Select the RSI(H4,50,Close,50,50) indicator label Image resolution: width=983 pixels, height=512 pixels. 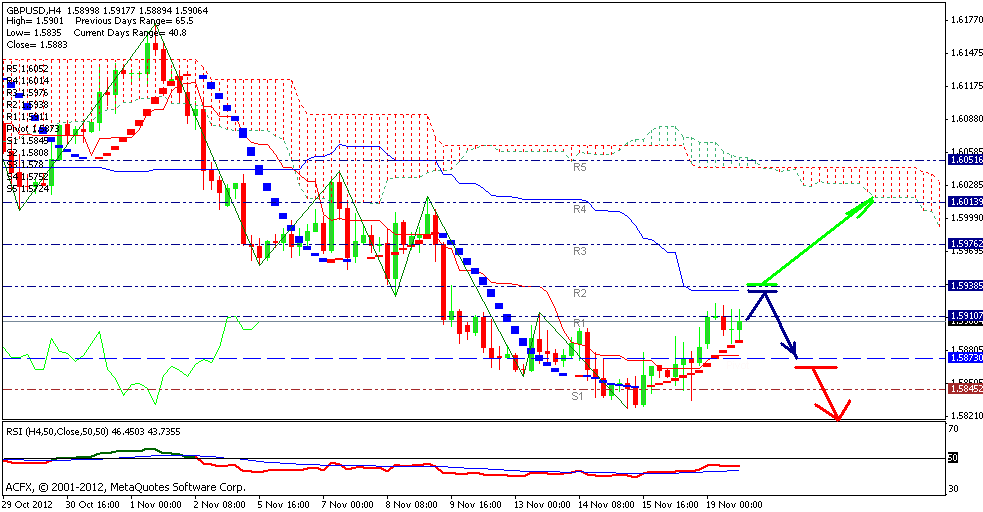(70, 430)
